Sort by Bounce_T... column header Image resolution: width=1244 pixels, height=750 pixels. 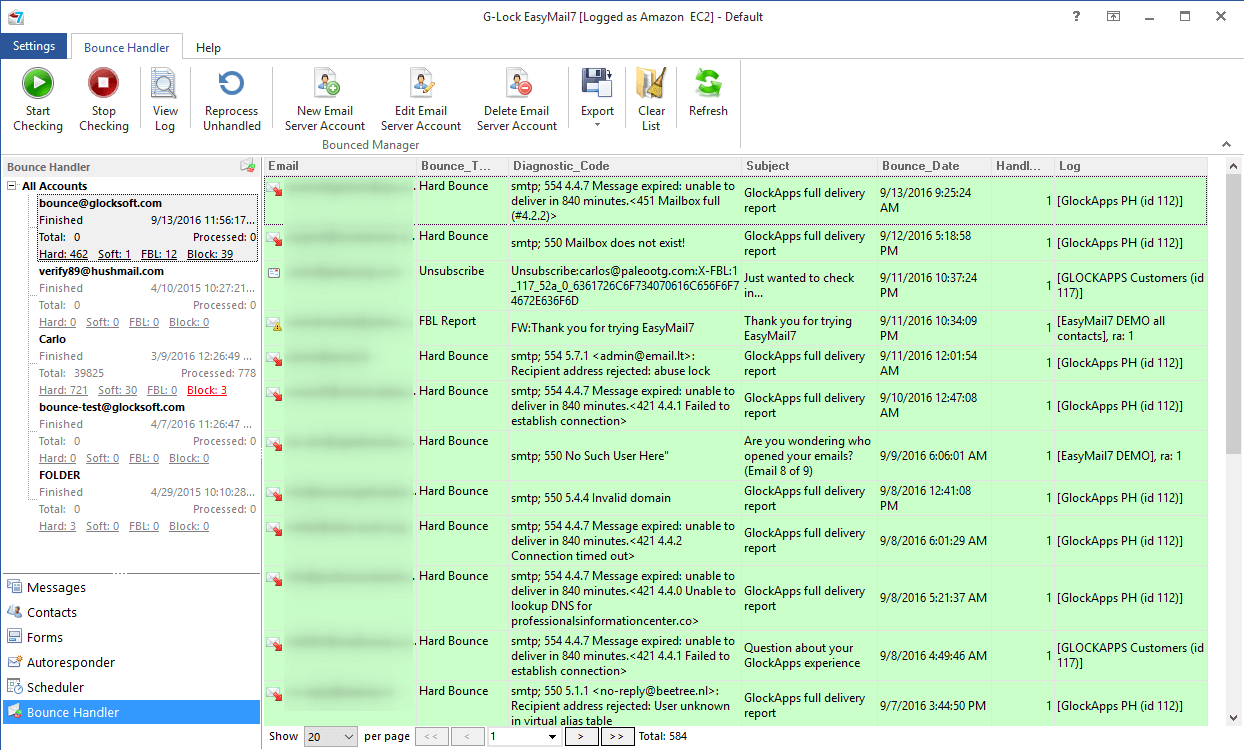coord(462,166)
